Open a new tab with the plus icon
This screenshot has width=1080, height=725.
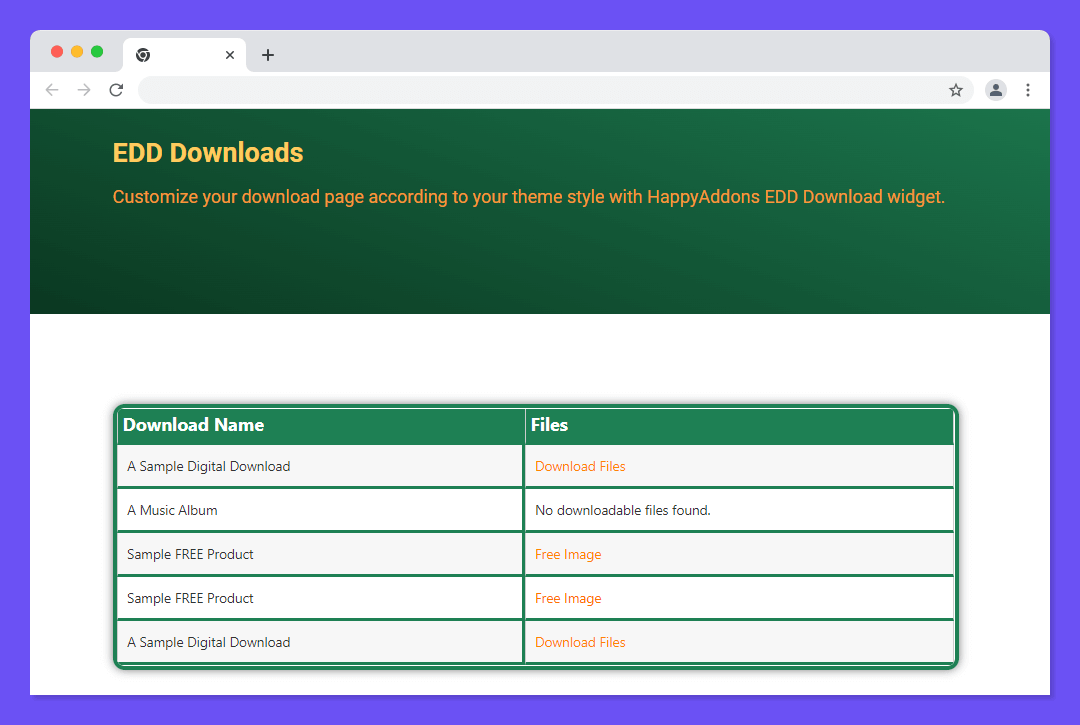point(268,55)
